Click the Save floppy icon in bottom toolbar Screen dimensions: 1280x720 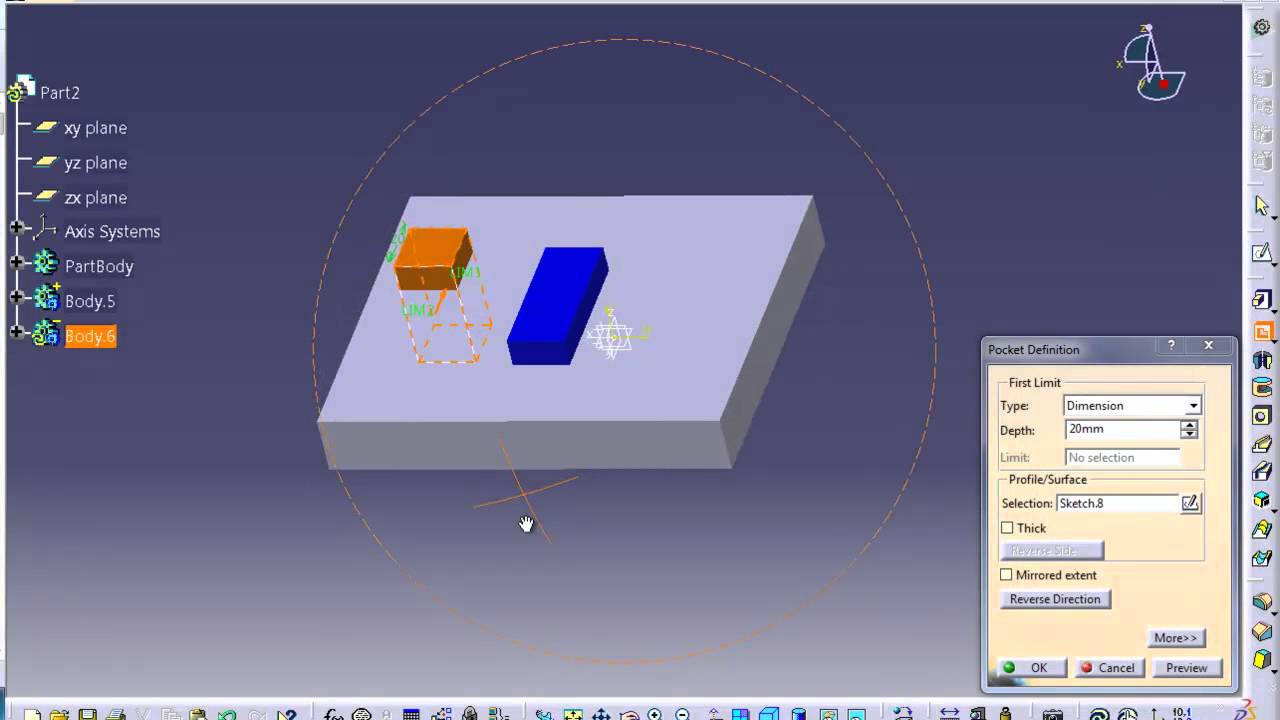coord(87,714)
